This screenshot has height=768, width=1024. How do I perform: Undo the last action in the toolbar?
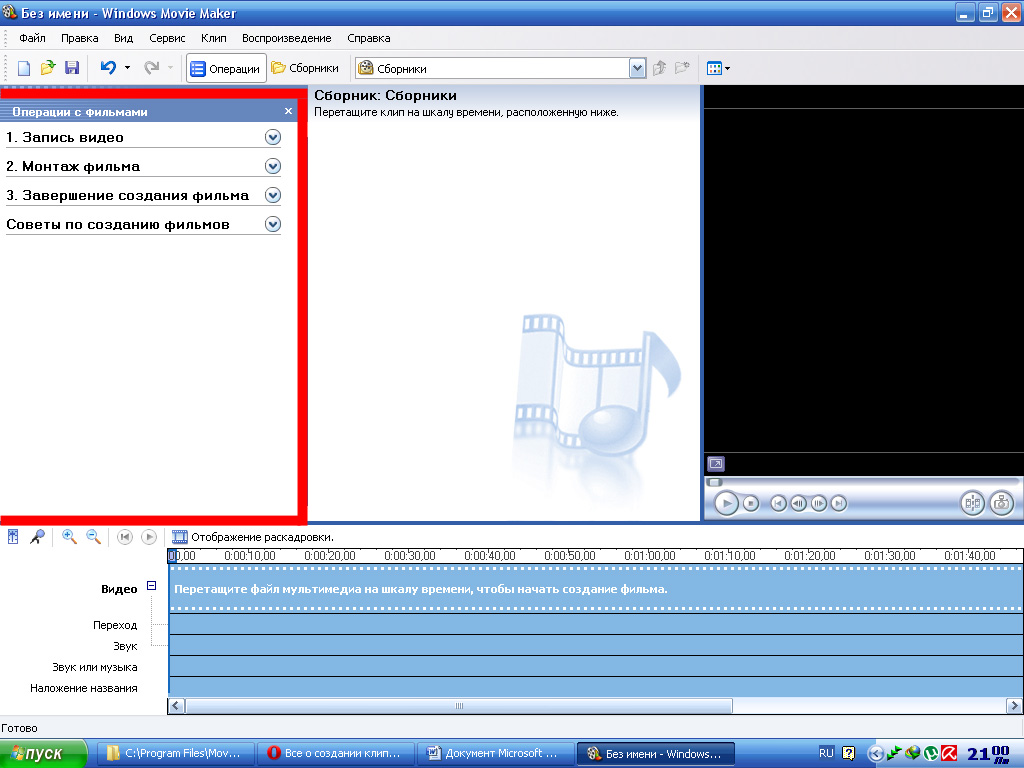click(108, 67)
